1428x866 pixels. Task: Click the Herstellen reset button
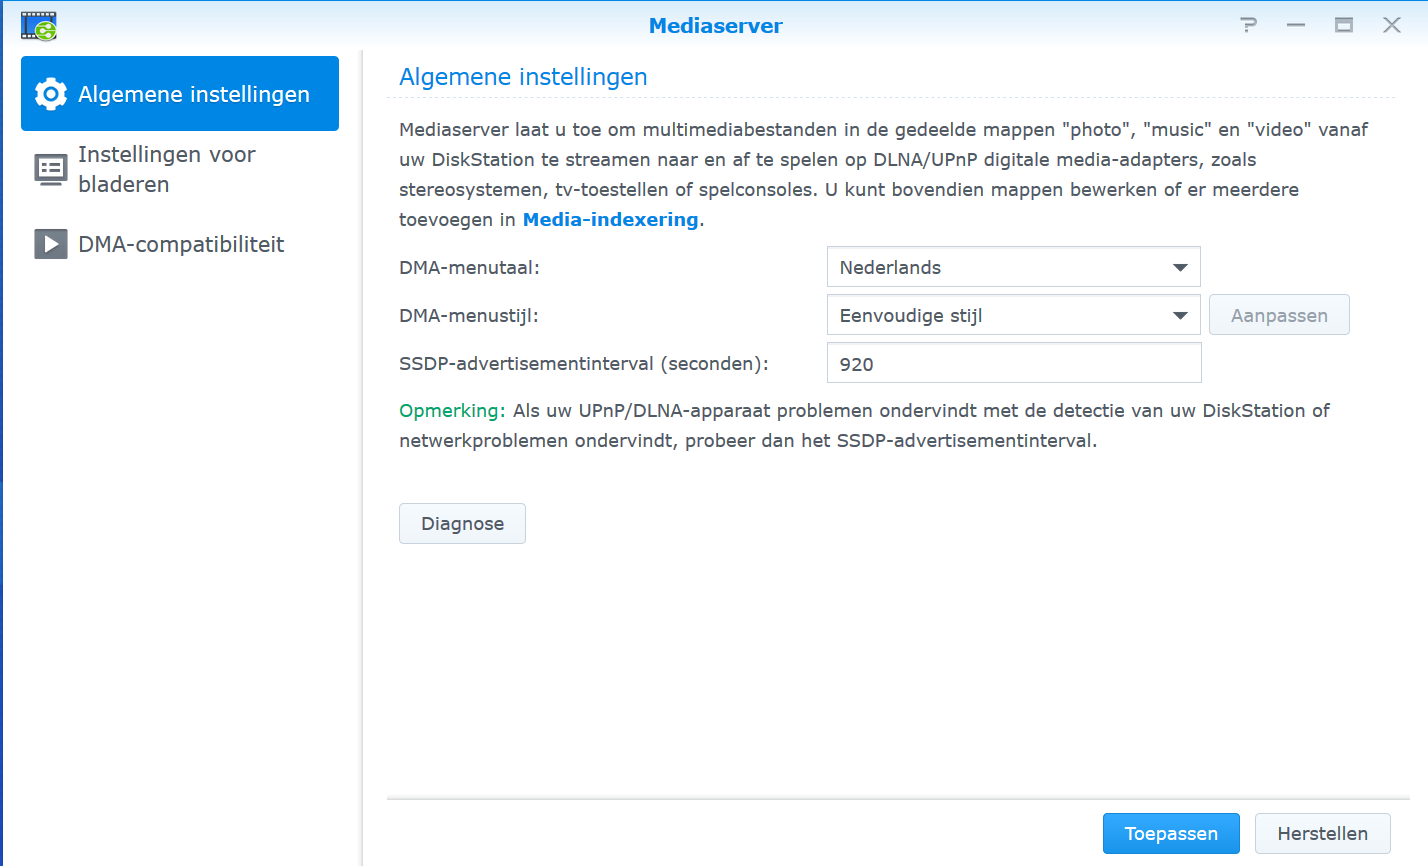click(1322, 833)
